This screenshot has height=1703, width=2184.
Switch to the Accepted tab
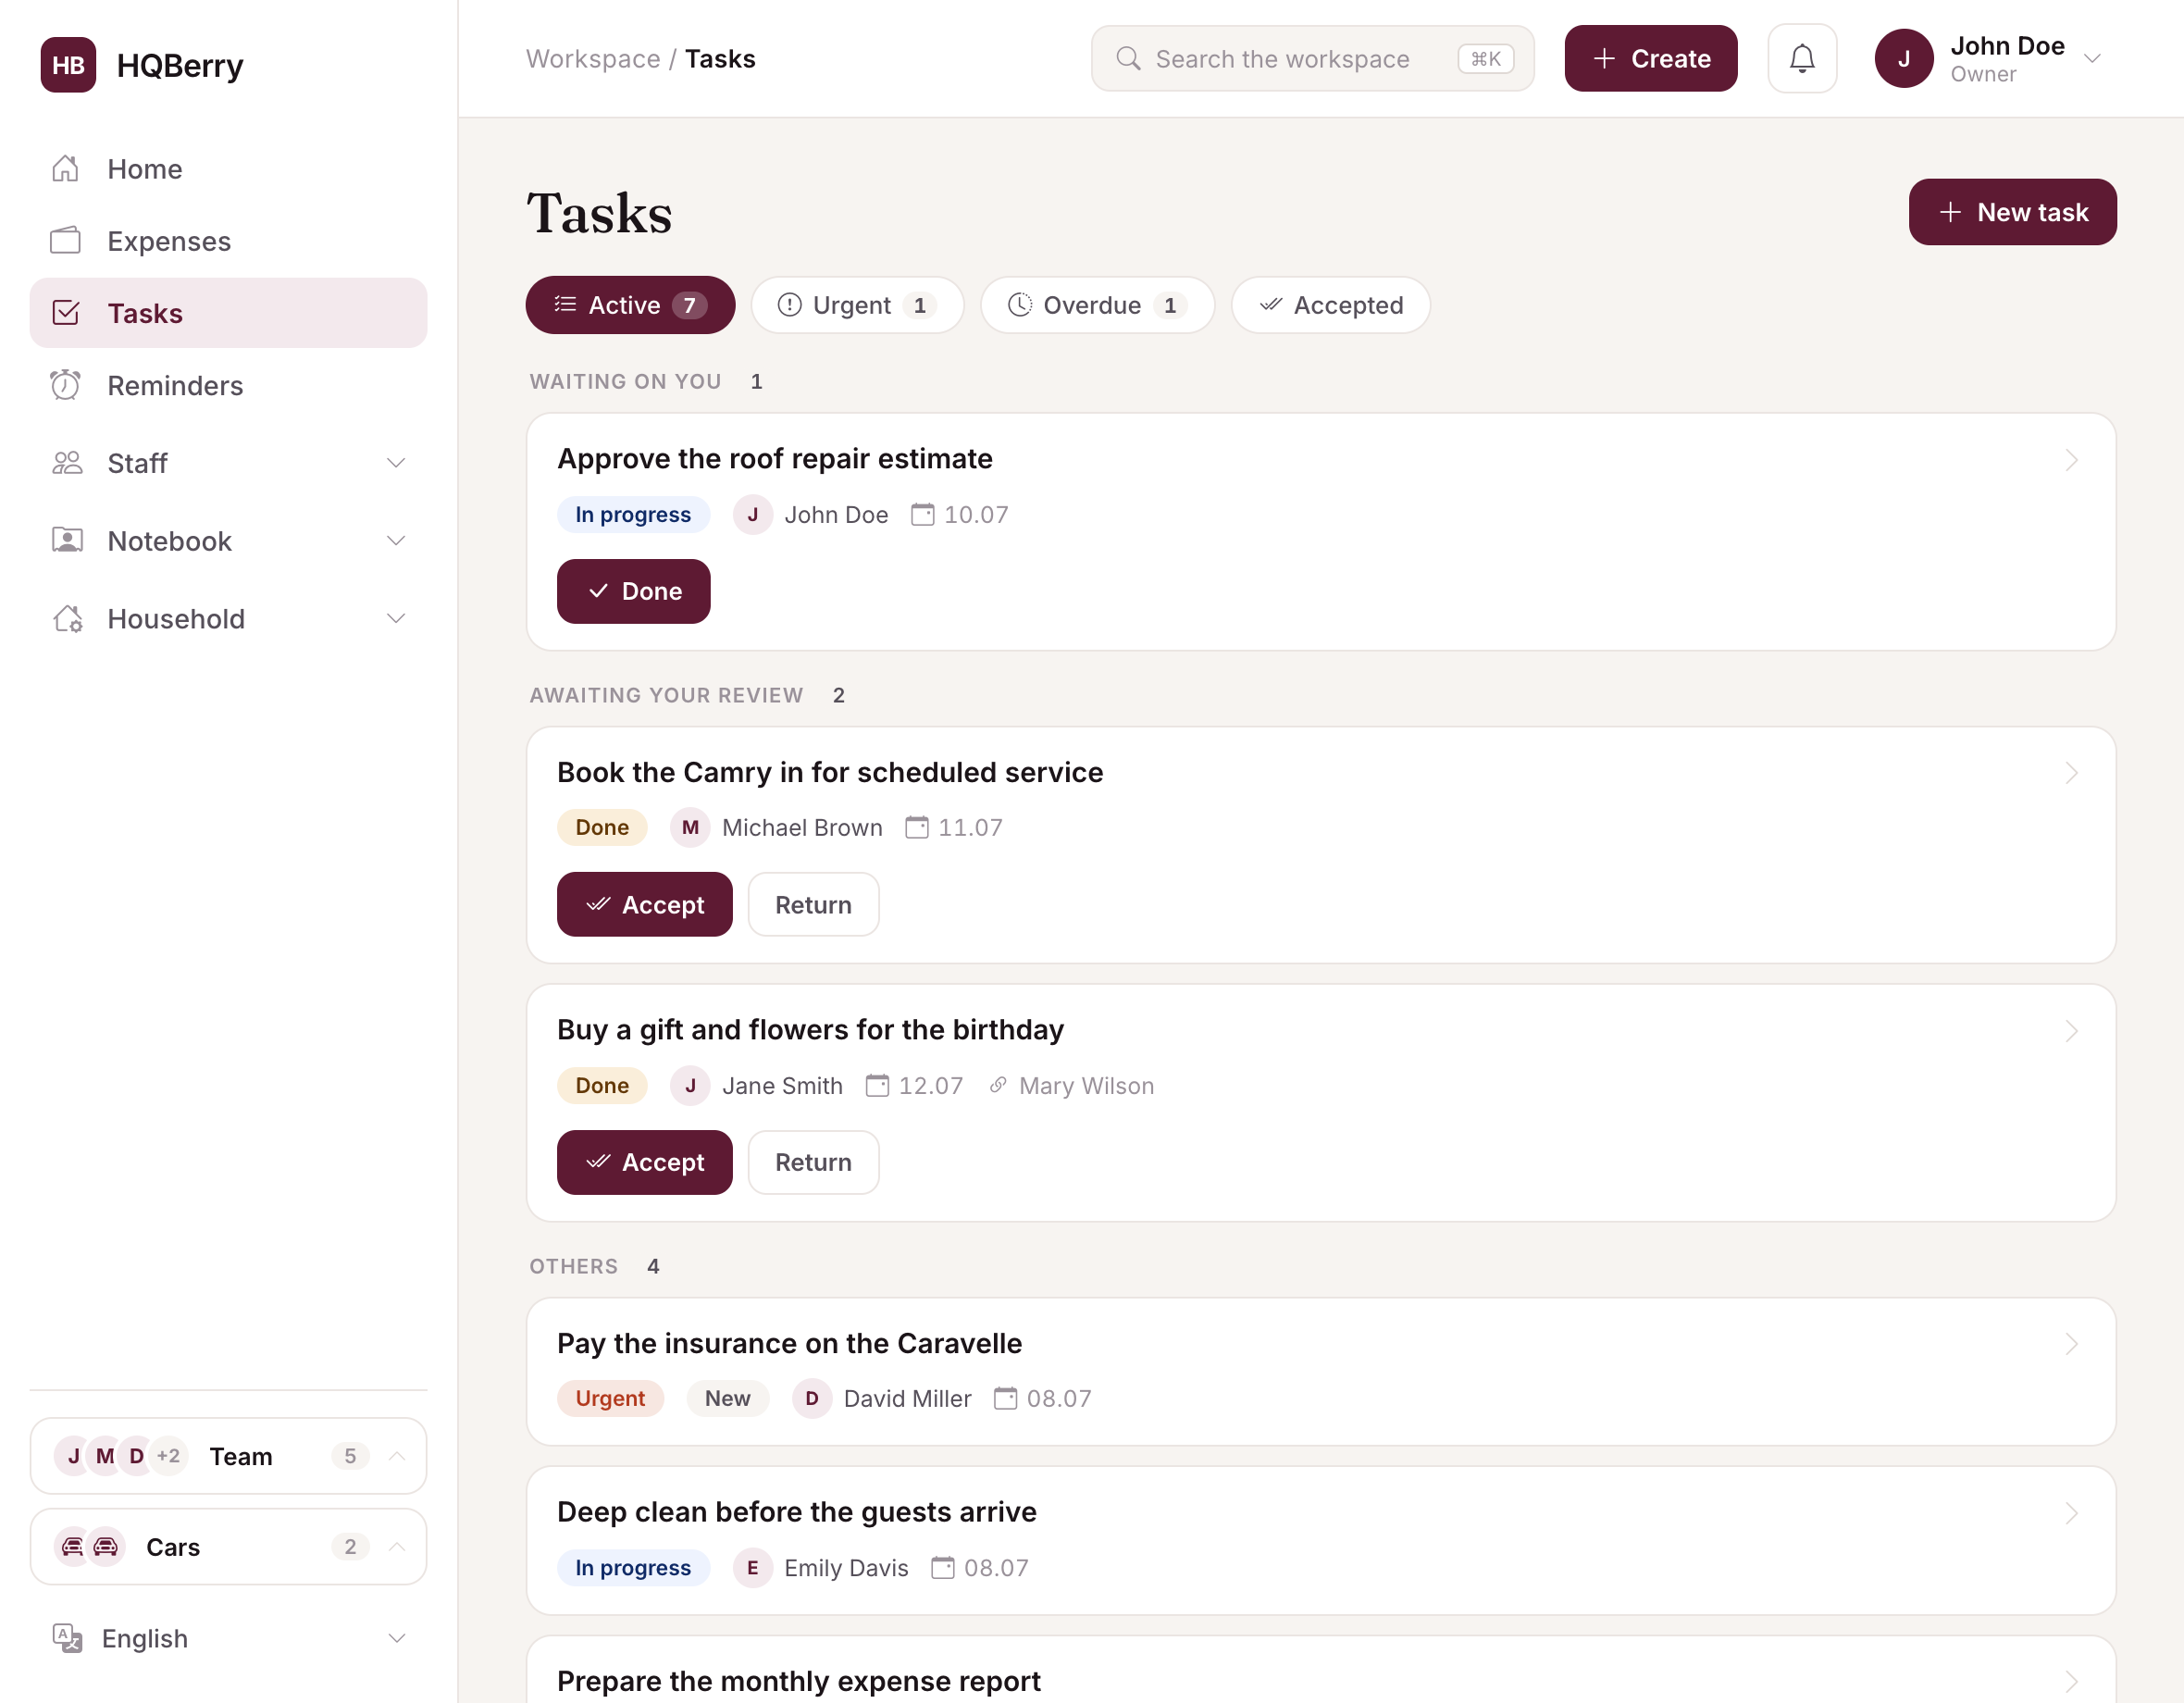(1330, 305)
